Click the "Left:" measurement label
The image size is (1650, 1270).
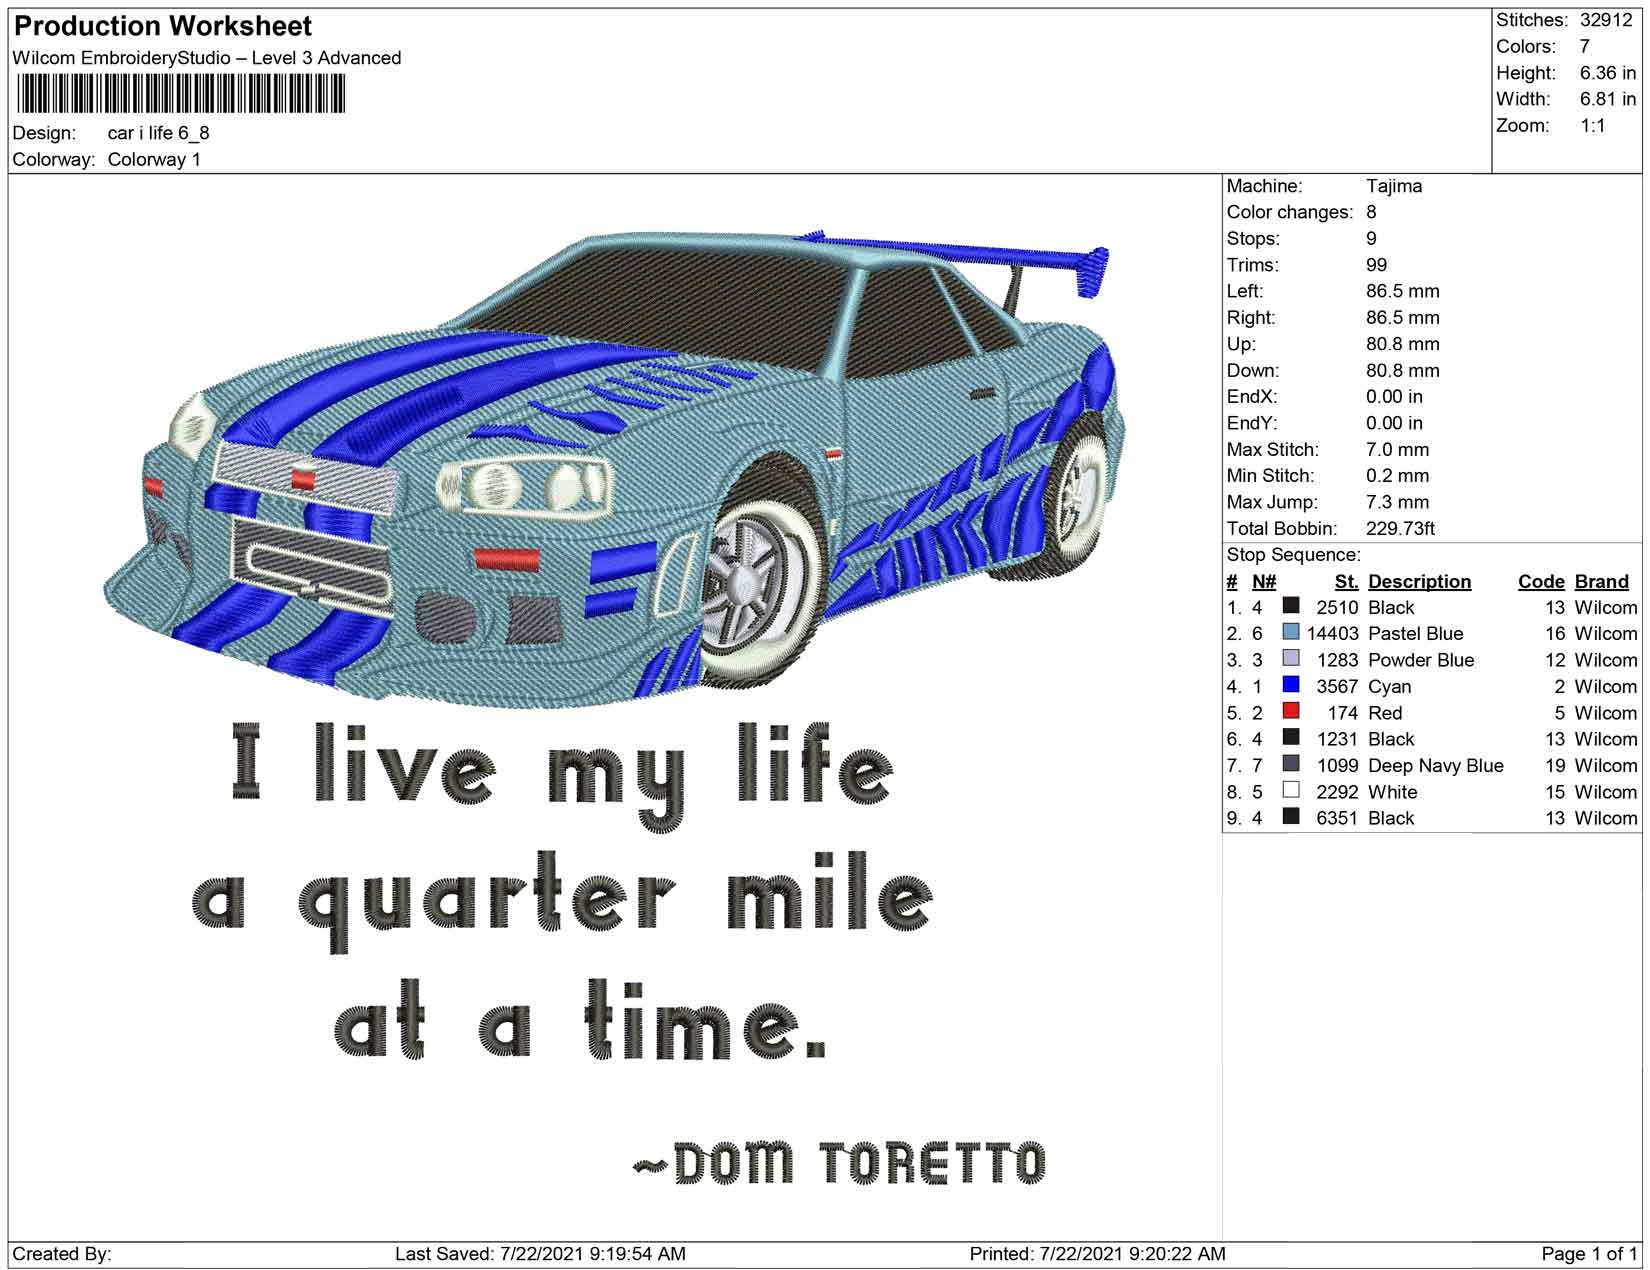coord(1245,291)
